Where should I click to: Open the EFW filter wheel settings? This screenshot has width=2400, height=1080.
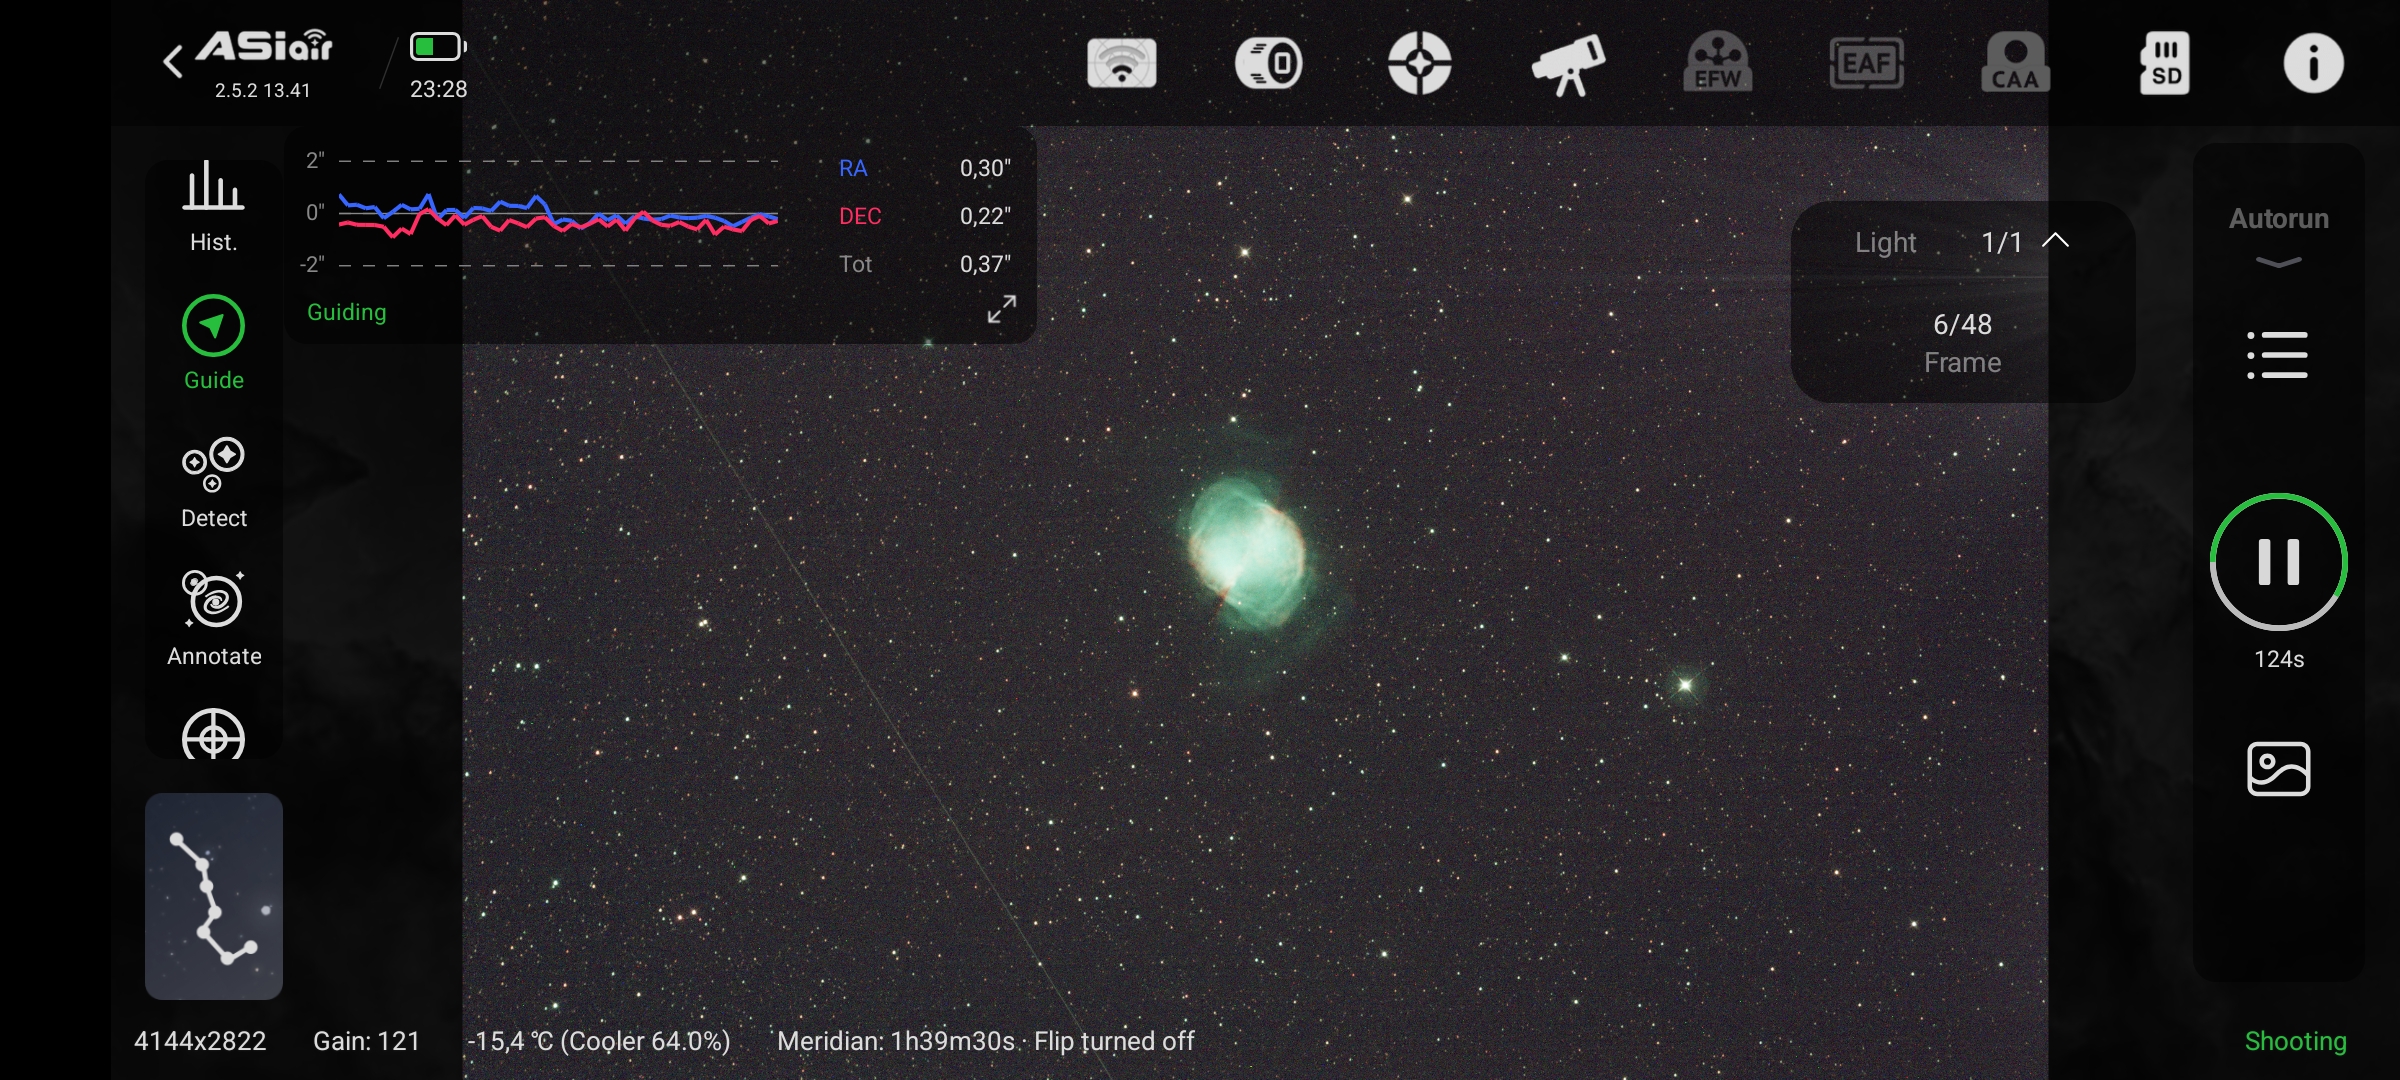[x=1718, y=63]
